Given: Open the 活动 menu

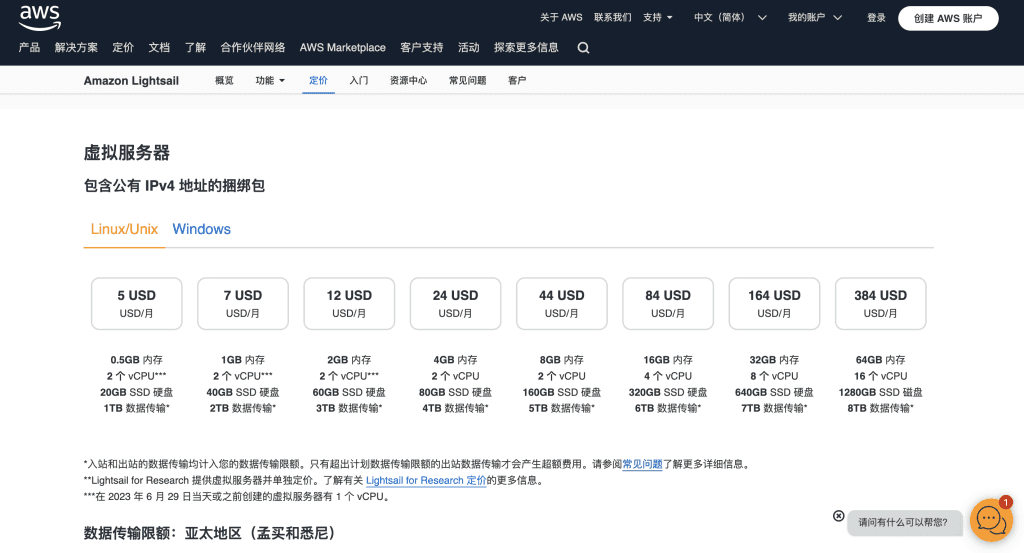Looking at the screenshot, I should (x=468, y=48).
